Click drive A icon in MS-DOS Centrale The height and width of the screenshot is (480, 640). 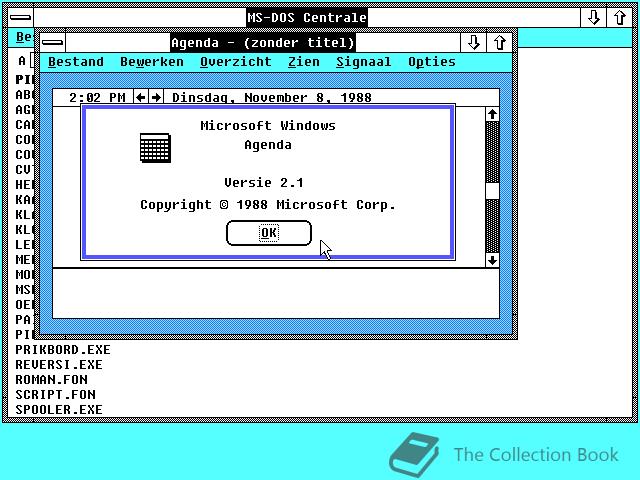click(x=24, y=61)
